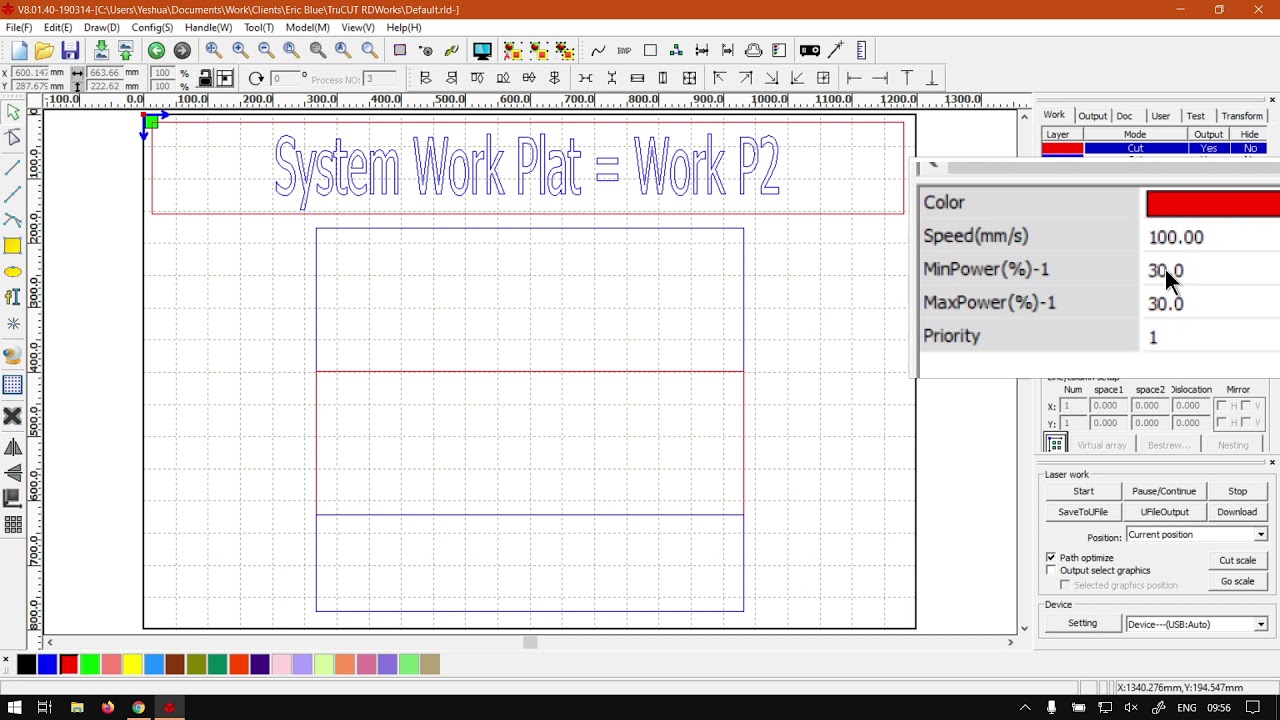Click the wand icon in the toolbar
Viewport: 1280px width, 720px height.
click(x=836, y=51)
